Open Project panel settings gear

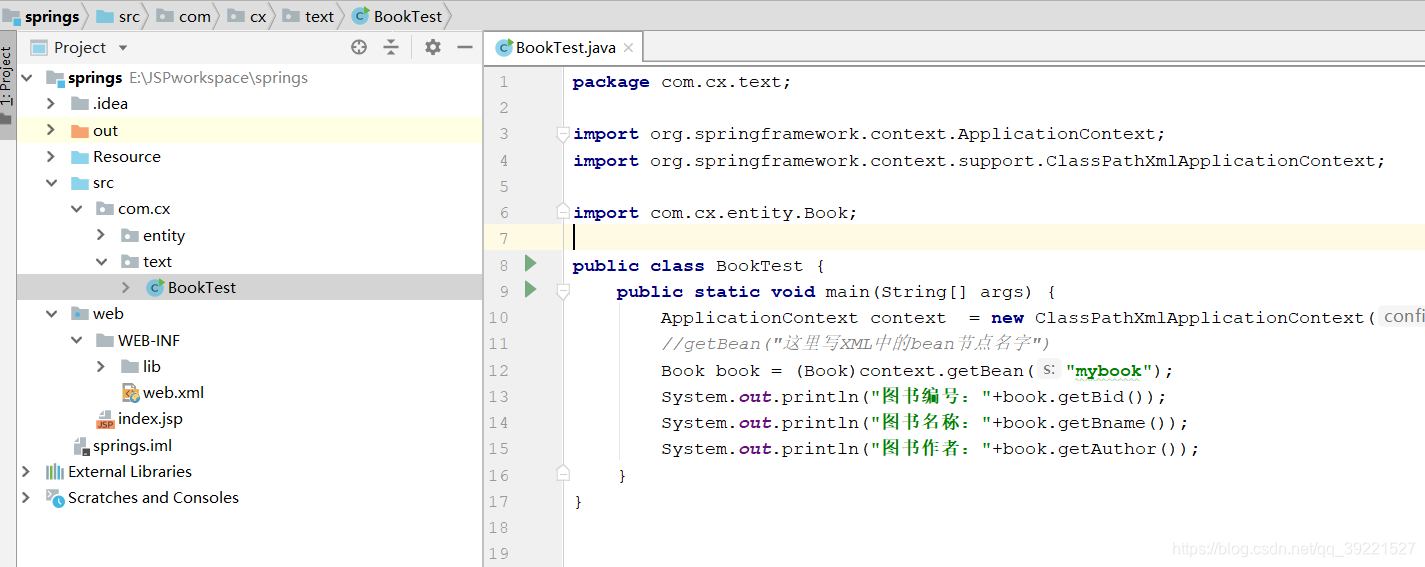coord(432,47)
